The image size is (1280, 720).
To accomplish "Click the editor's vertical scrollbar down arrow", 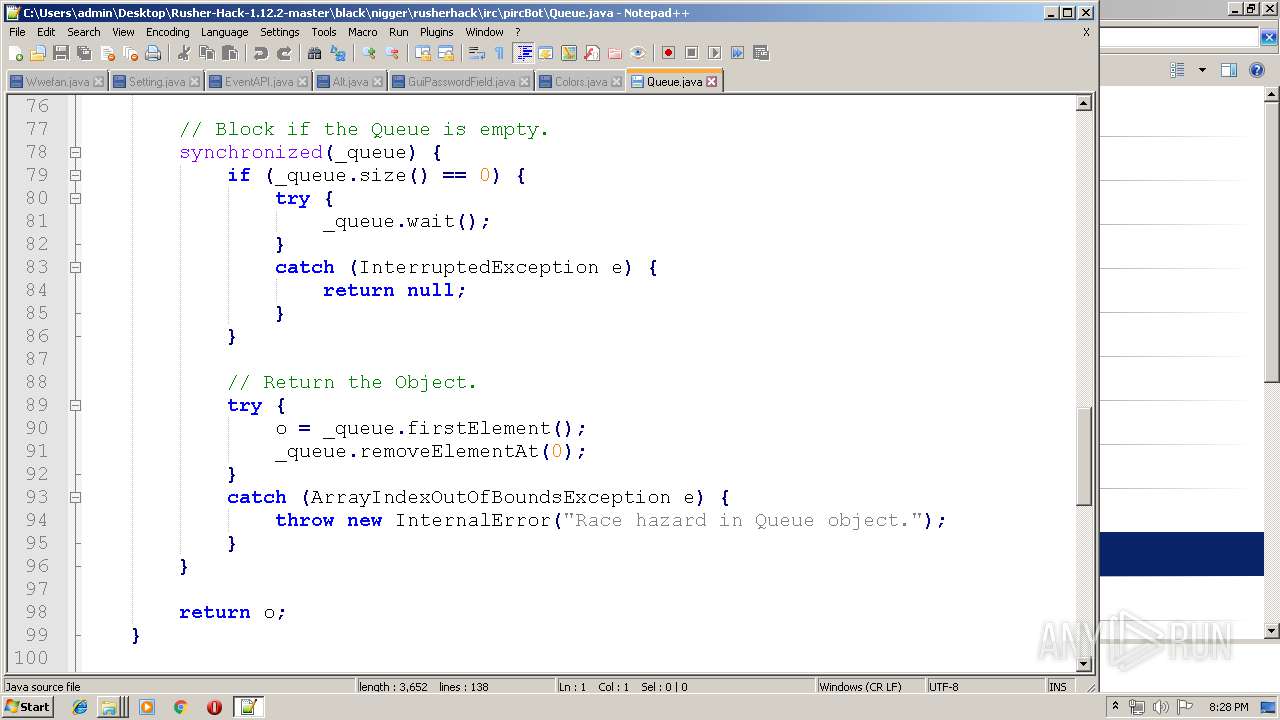I will click(x=1083, y=663).
